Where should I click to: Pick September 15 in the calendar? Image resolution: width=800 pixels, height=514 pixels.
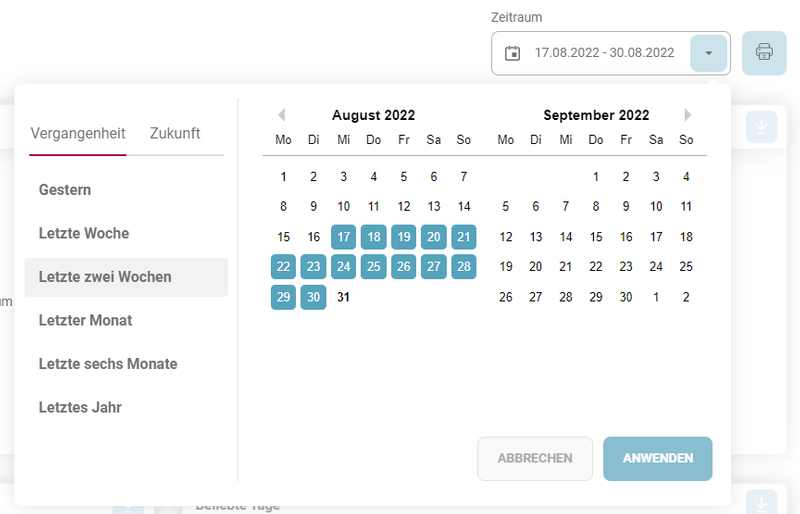tap(596, 237)
